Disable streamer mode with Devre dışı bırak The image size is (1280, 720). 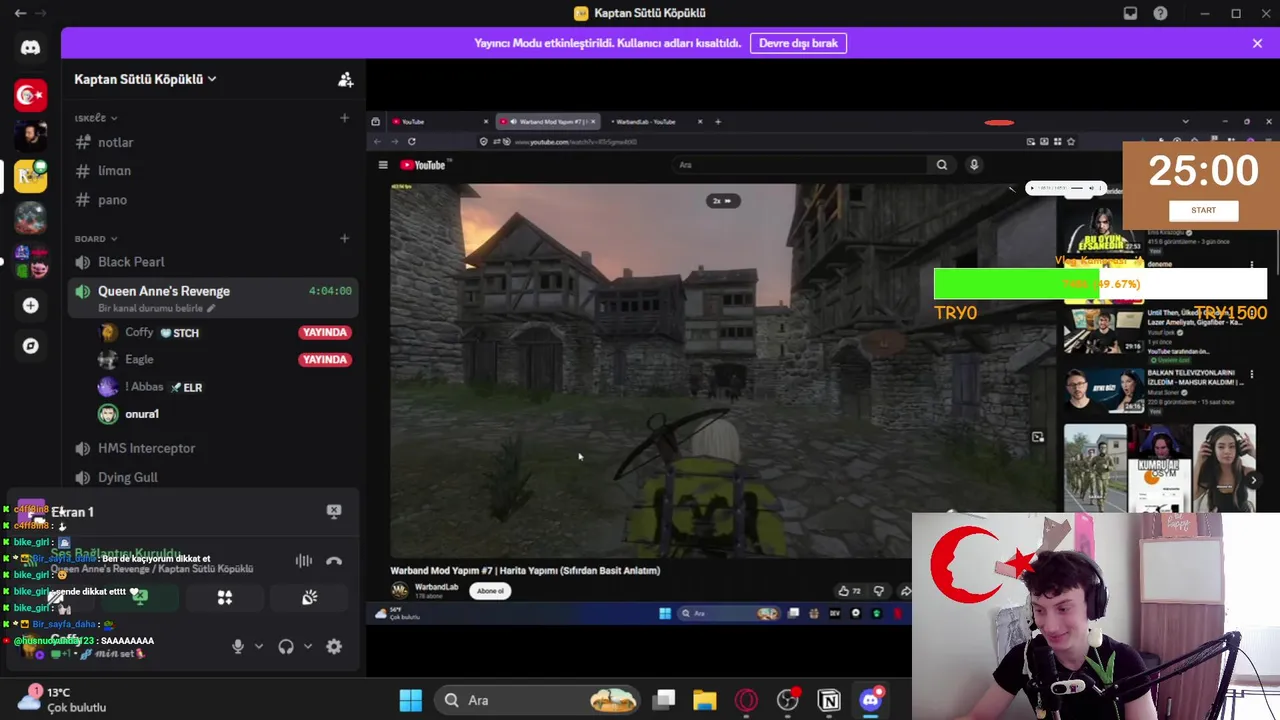pos(798,43)
